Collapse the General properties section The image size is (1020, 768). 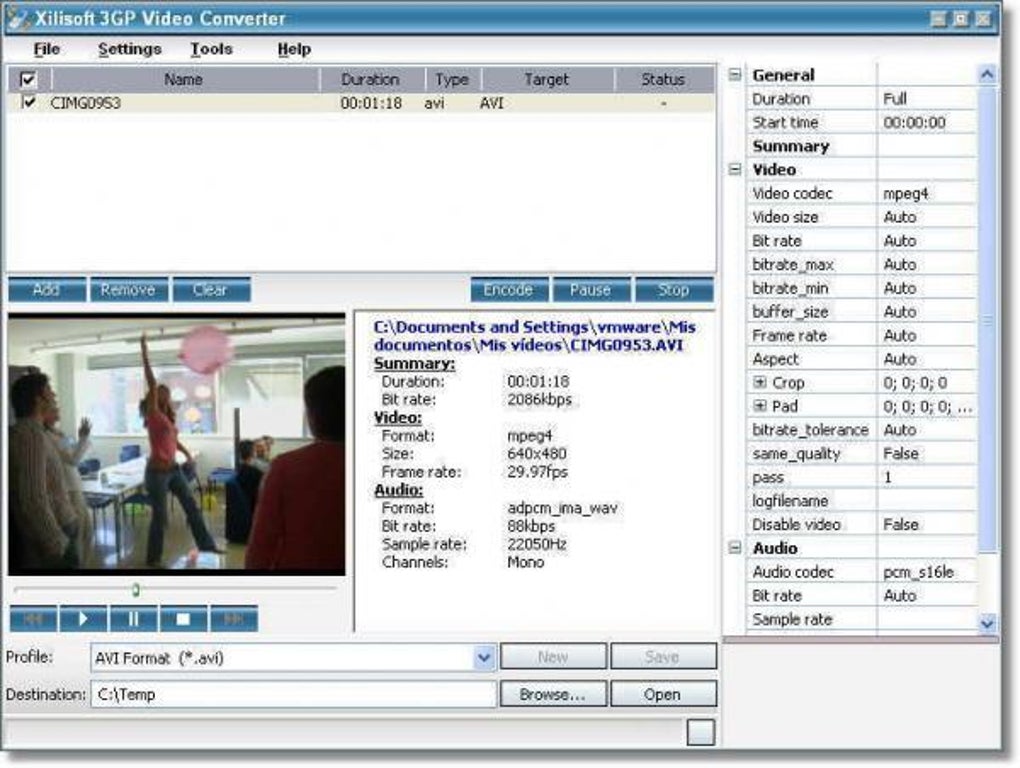734,75
